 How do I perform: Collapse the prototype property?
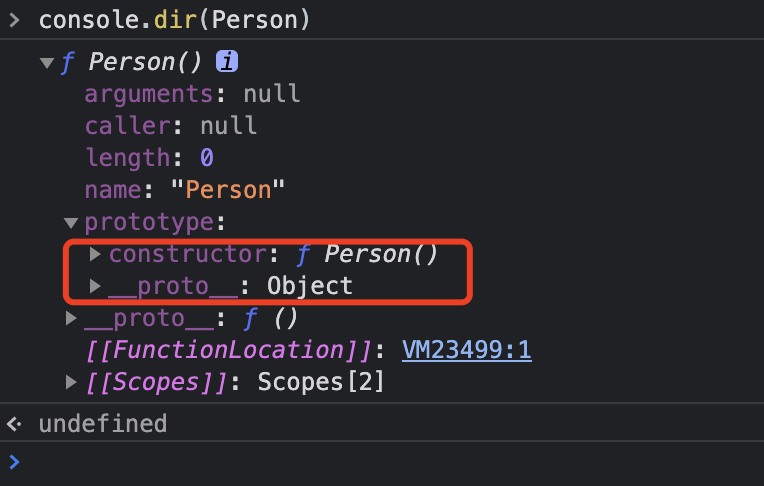71,223
